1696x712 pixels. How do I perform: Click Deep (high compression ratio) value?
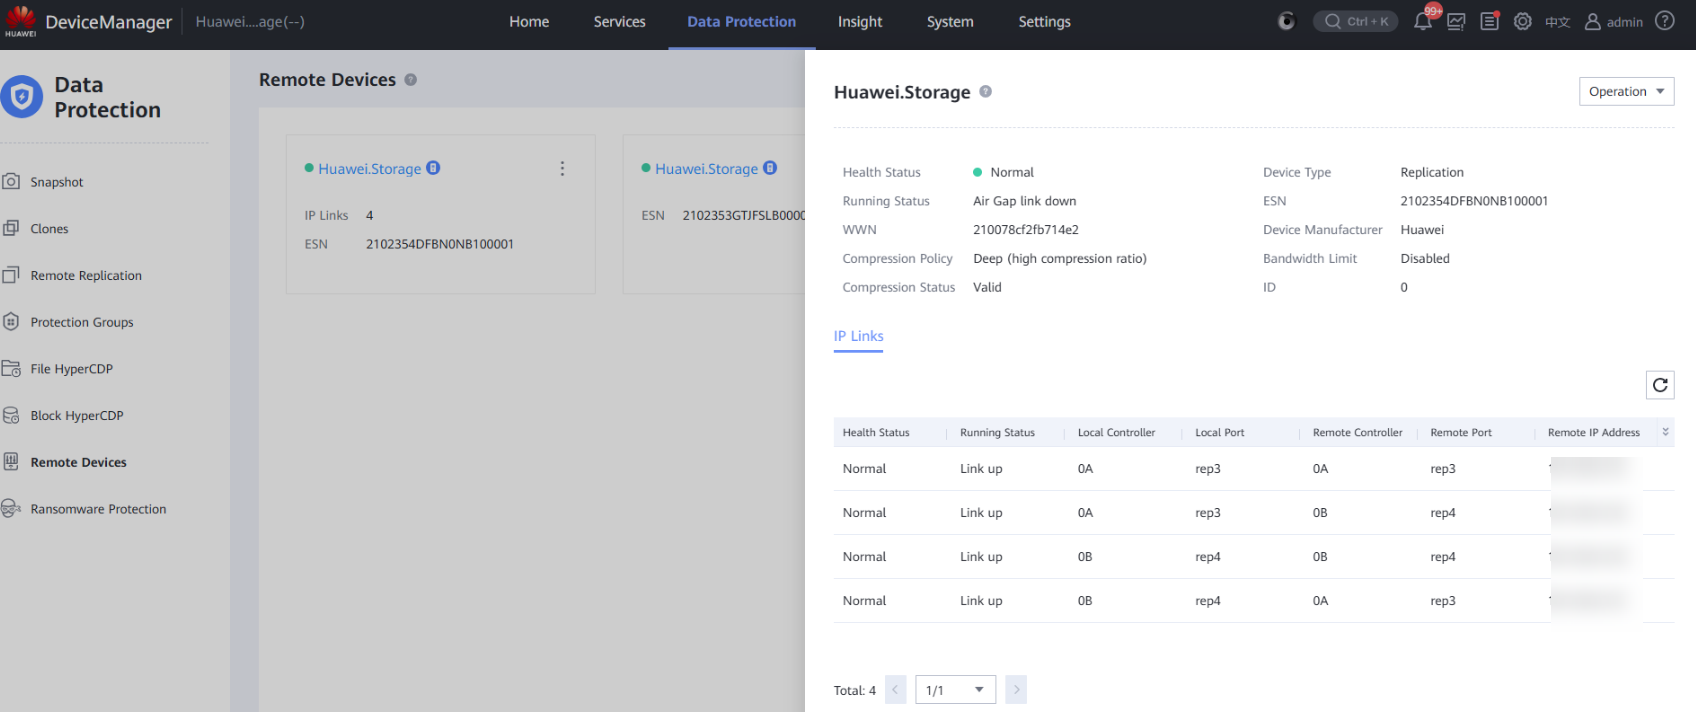[x=1060, y=259]
